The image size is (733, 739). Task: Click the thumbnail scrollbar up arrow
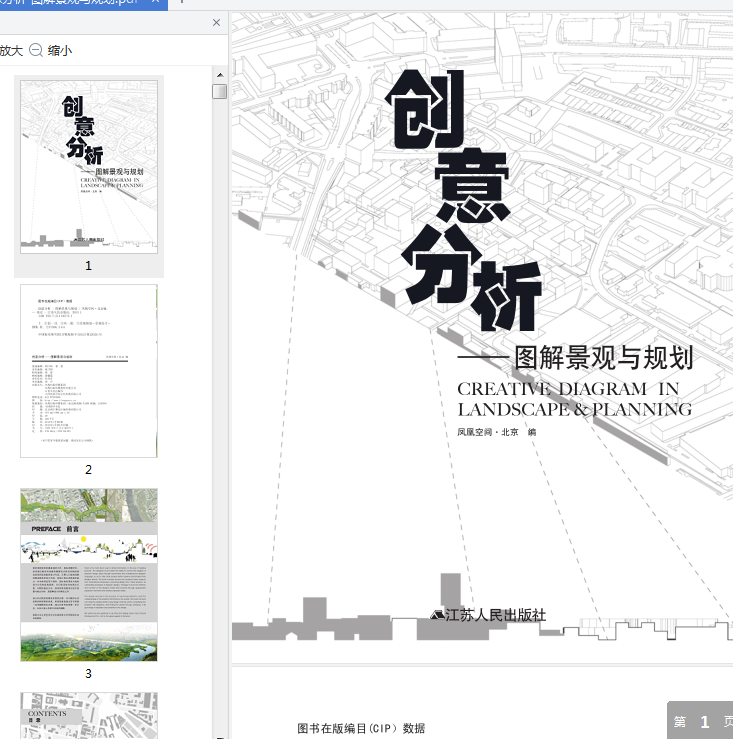(x=220, y=75)
